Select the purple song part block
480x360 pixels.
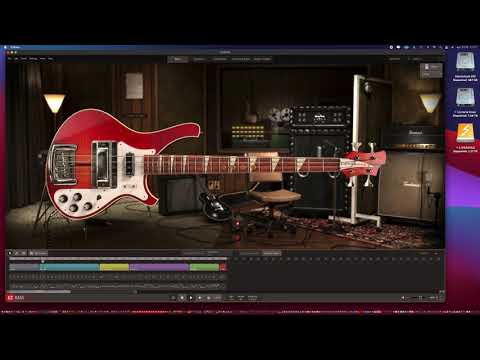tap(159, 267)
